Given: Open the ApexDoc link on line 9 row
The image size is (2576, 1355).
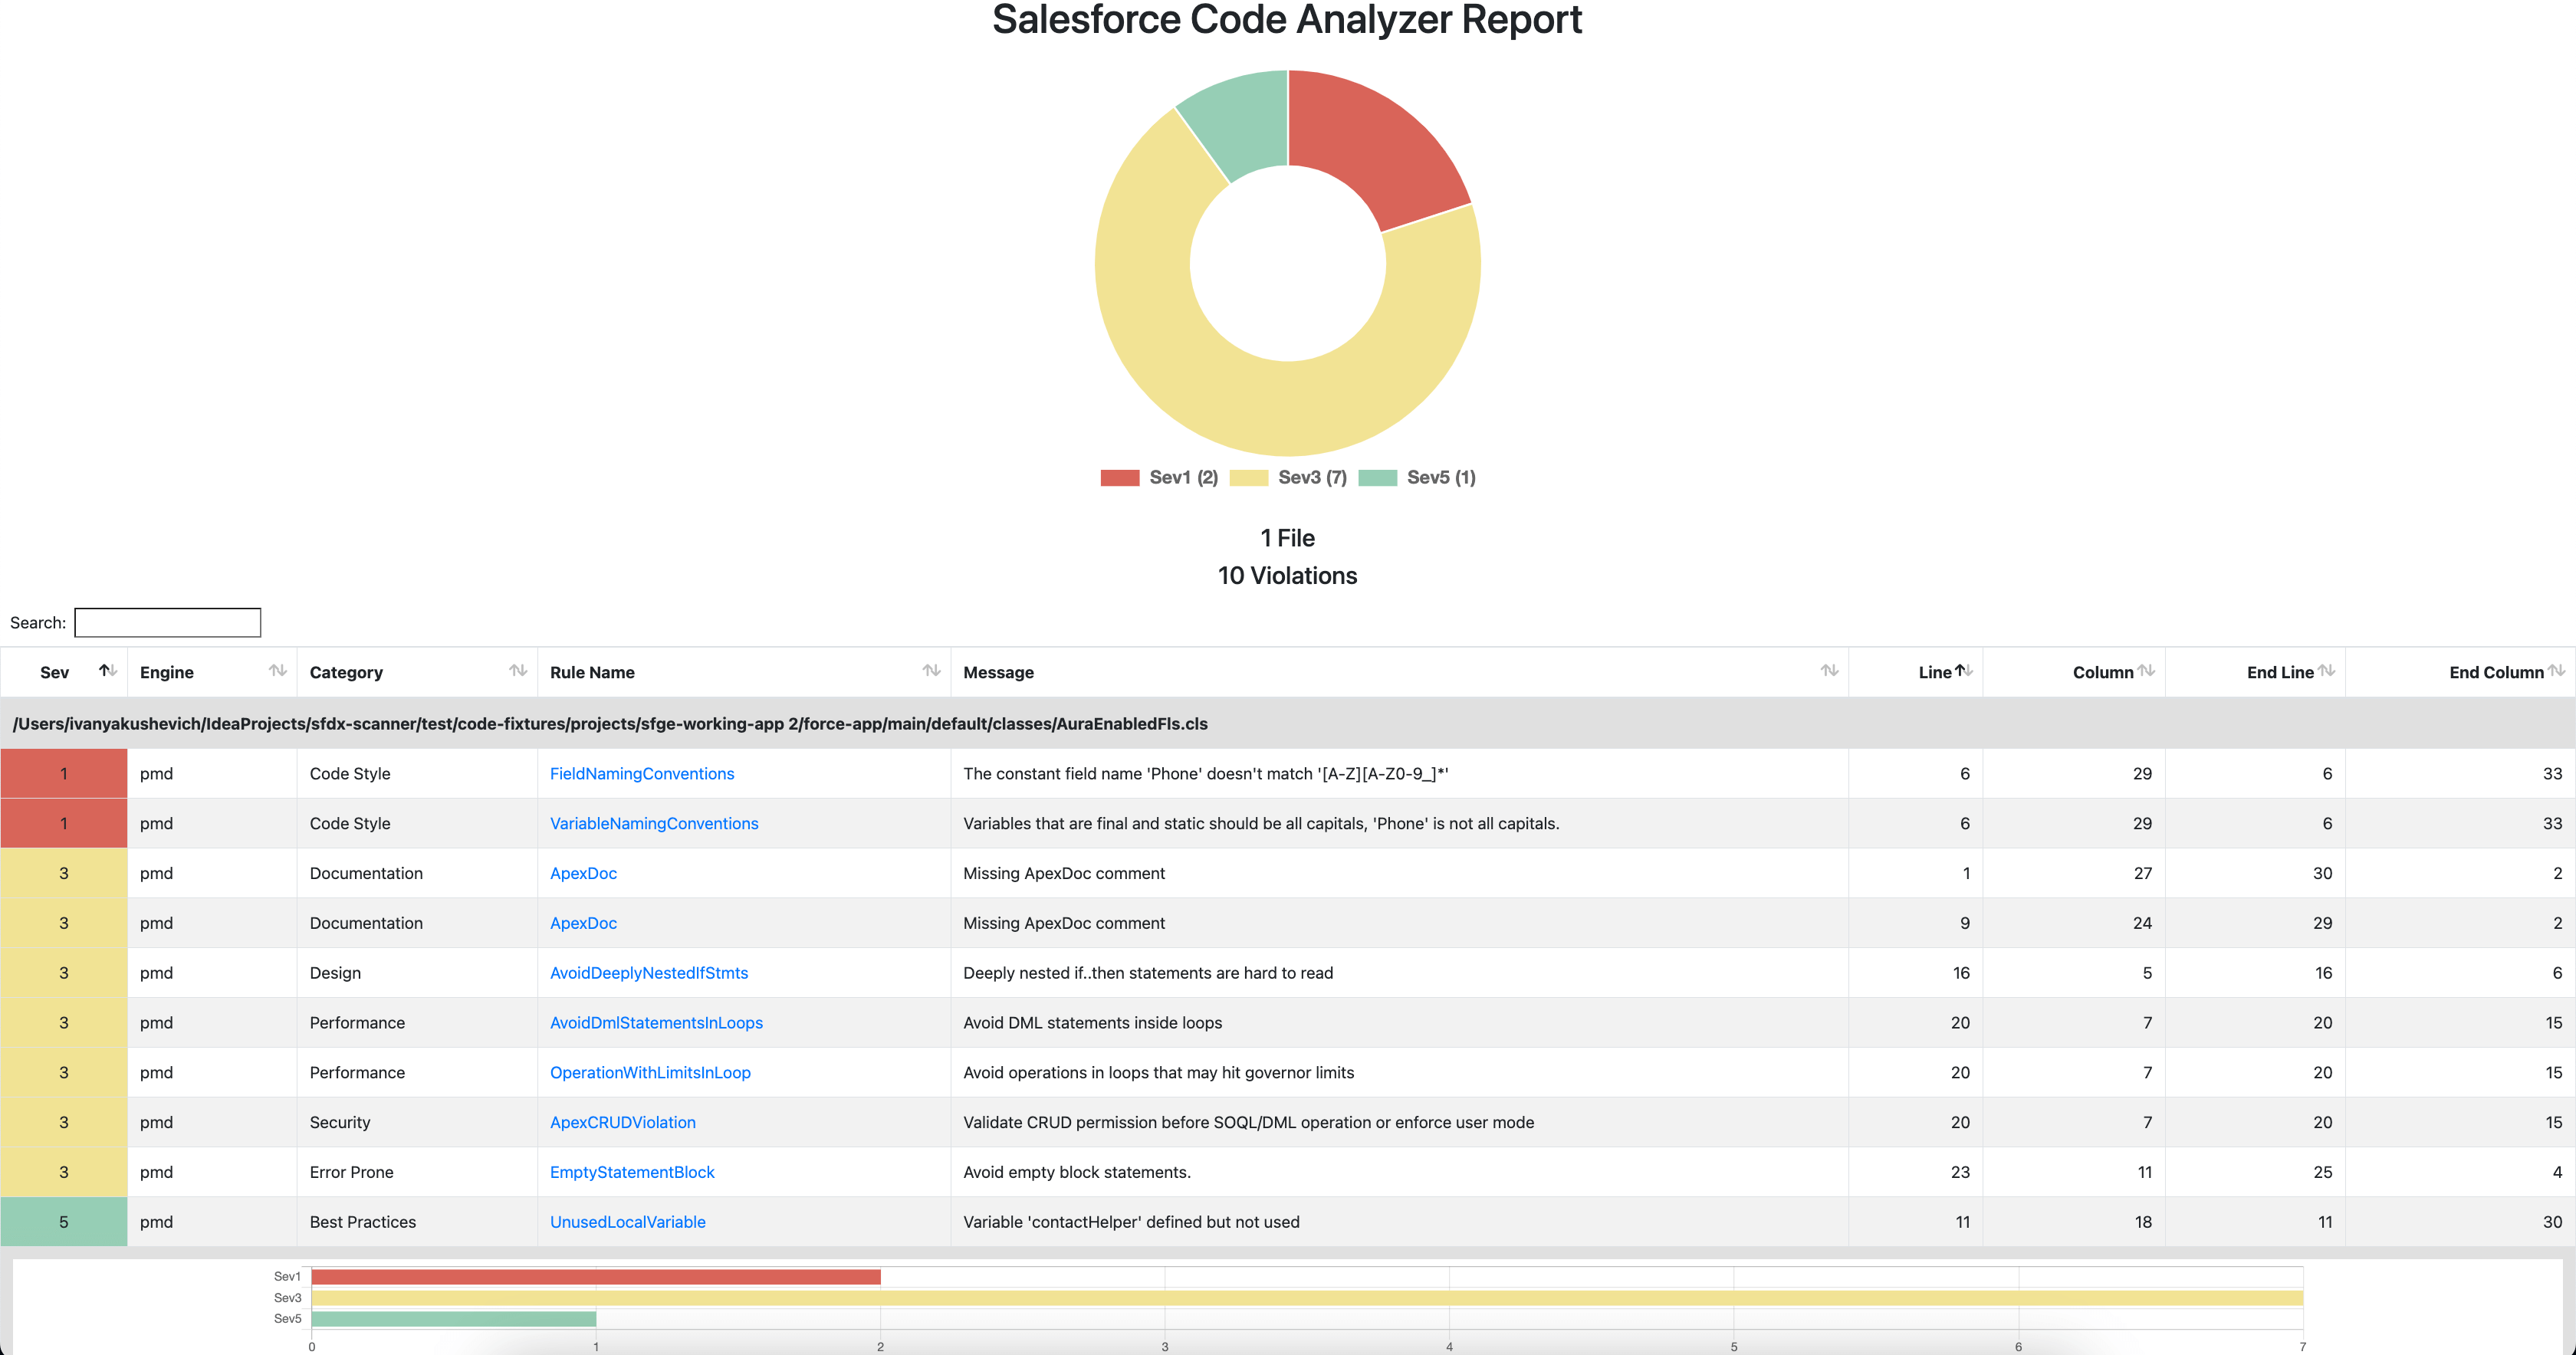Looking at the screenshot, I should [x=583, y=924].
